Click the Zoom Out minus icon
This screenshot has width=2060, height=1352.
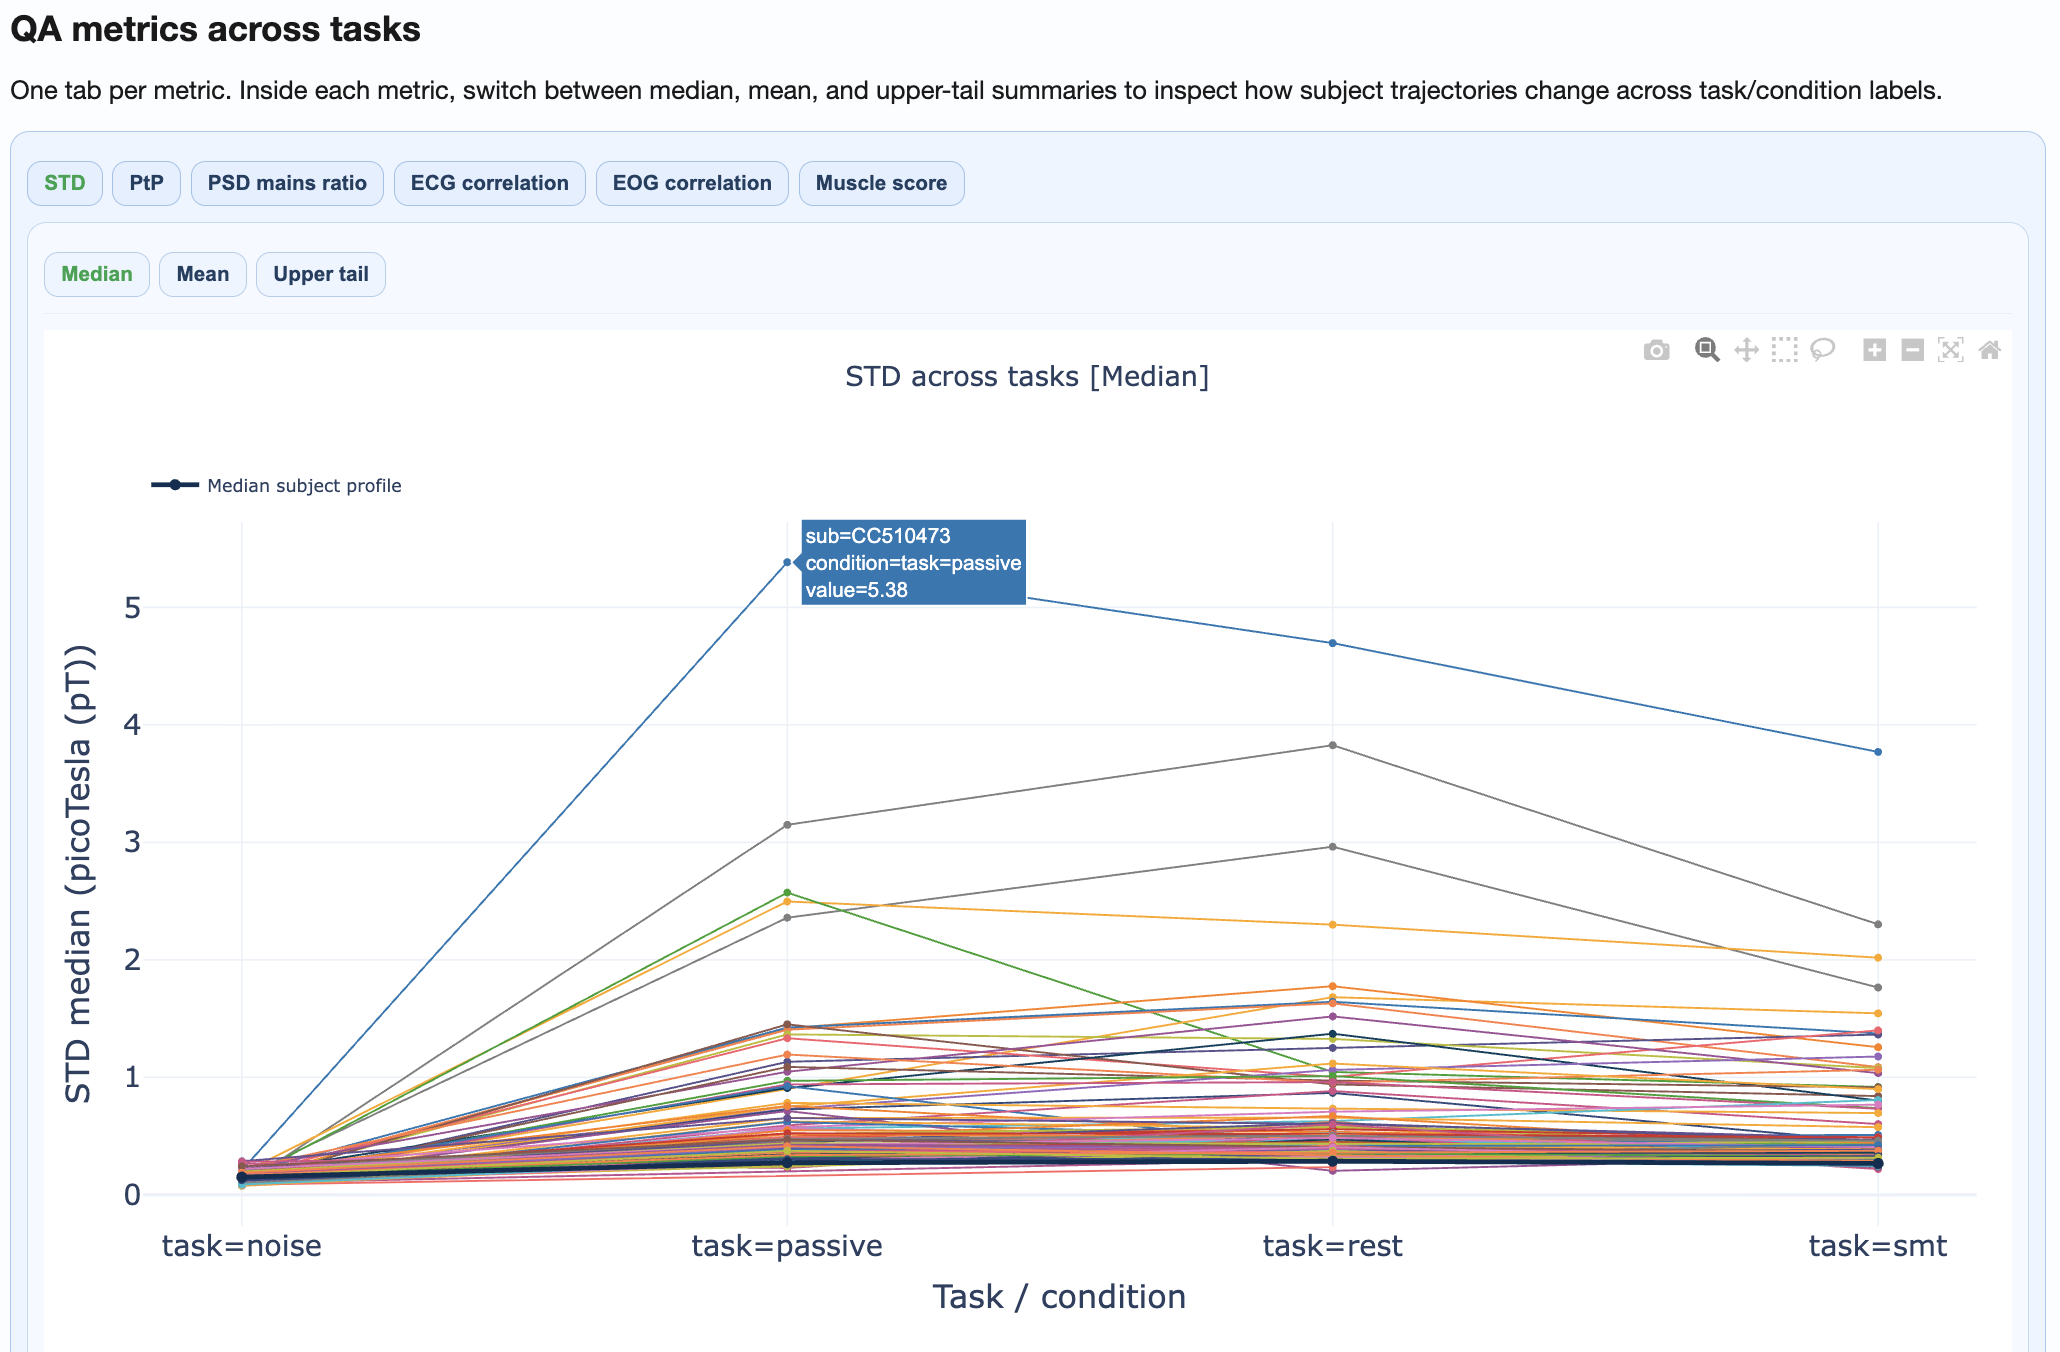click(x=1912, y=350)
